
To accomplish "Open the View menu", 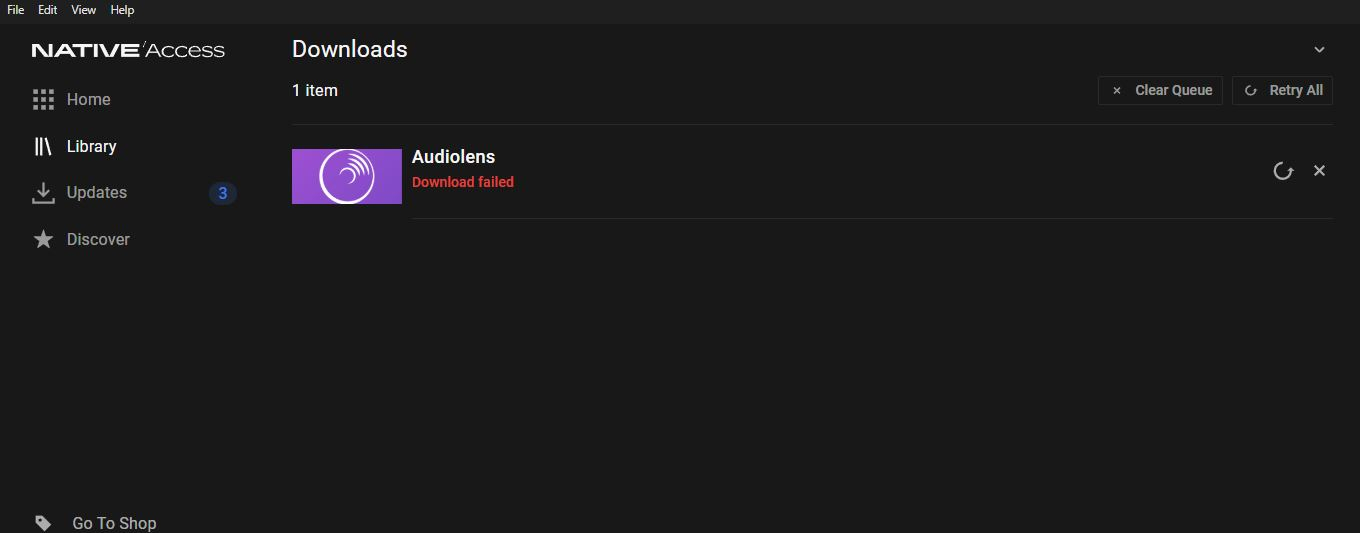I will click(84, 10).
